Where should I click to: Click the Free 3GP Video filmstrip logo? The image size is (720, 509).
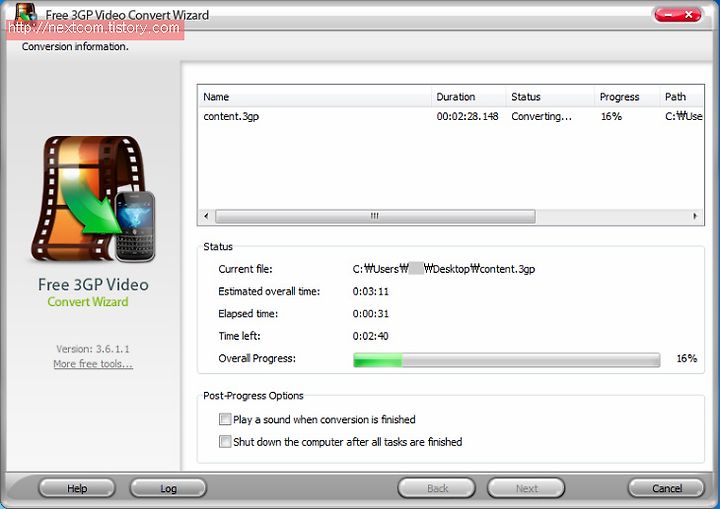point(94,198)
